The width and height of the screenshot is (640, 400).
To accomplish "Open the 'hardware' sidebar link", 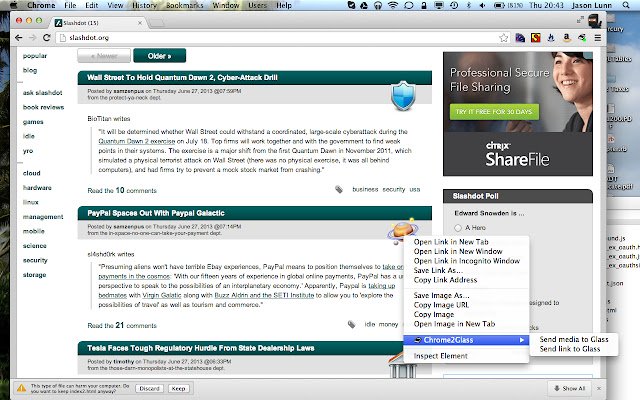I will coord(37,188).
